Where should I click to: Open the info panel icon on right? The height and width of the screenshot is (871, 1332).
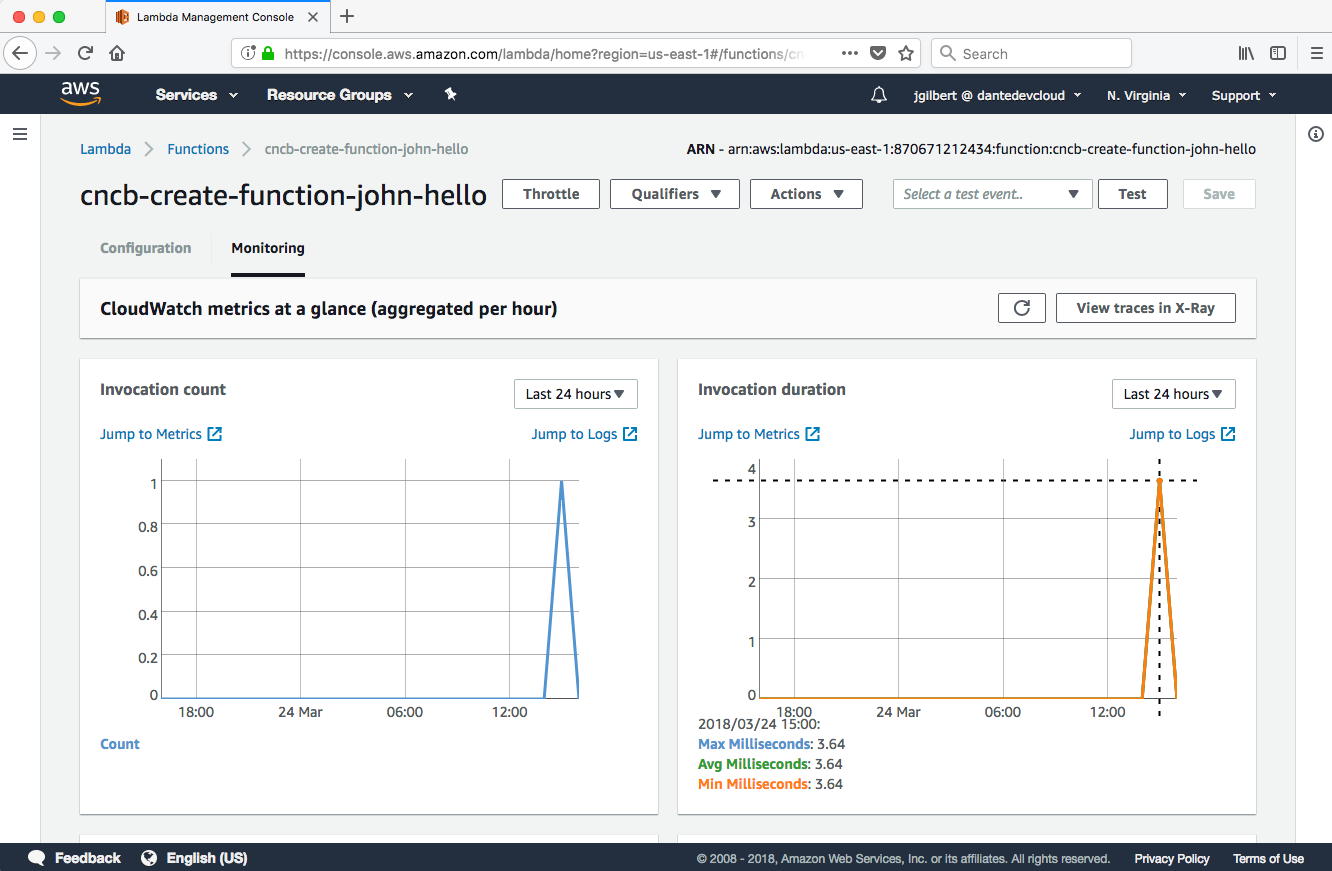[x=1315, y=134]
